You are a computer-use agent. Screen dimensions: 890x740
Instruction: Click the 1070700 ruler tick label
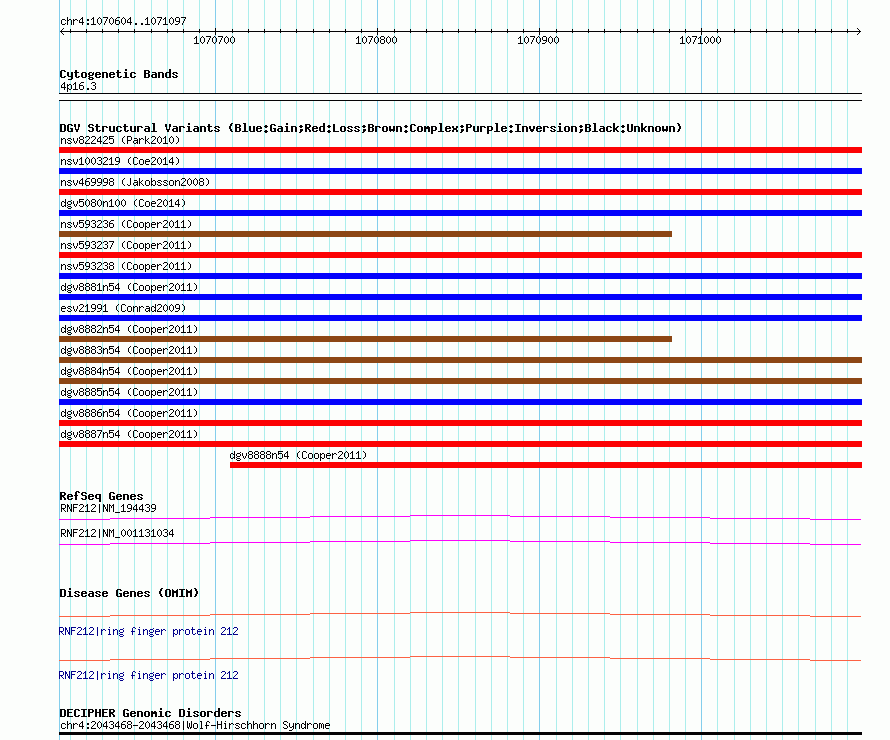point(214,40)
